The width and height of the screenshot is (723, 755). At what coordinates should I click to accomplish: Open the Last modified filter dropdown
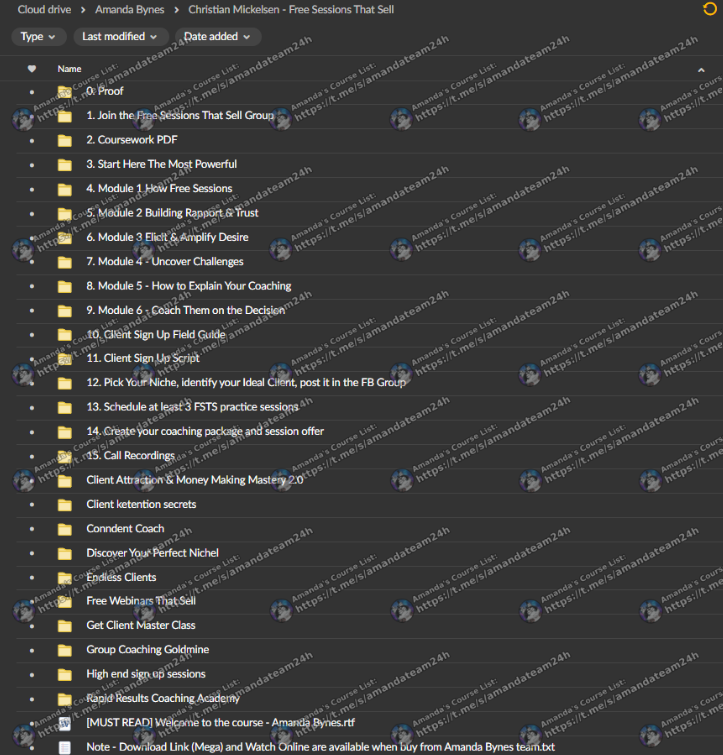(x=120, y=37)
